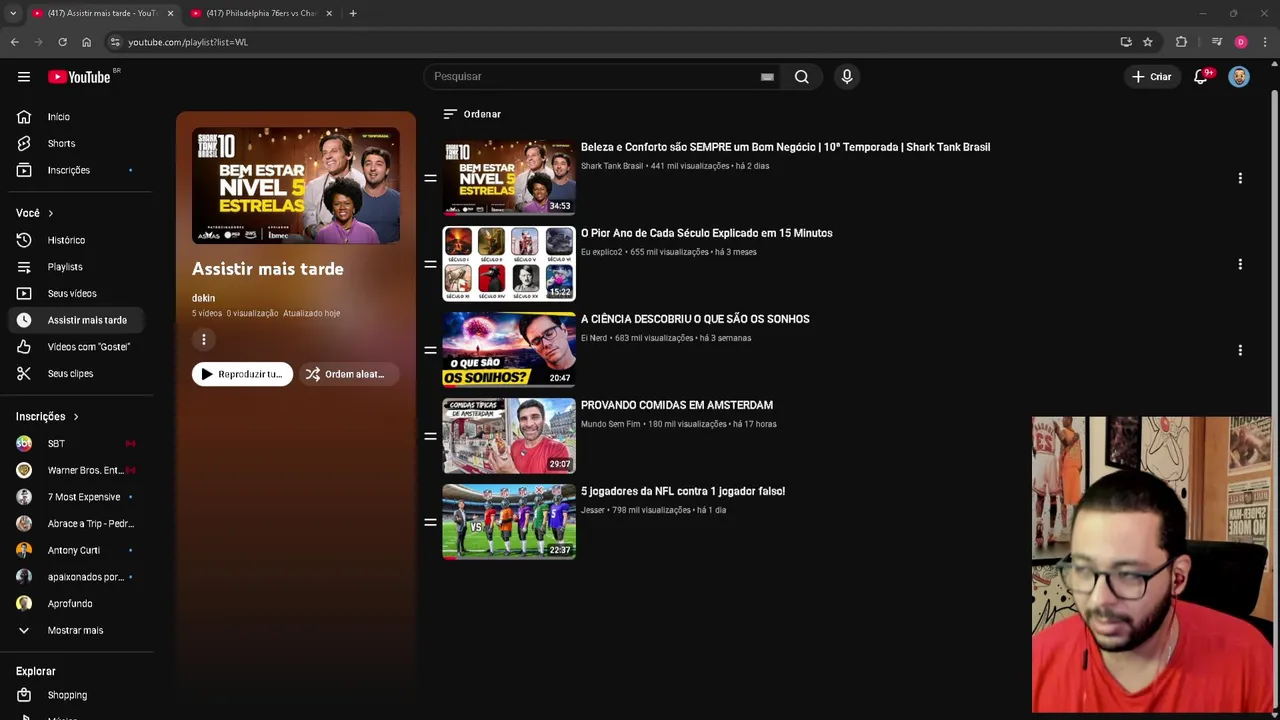Open the Ordenar sort dropdown
1280x720 pixels.
[472, 114]
